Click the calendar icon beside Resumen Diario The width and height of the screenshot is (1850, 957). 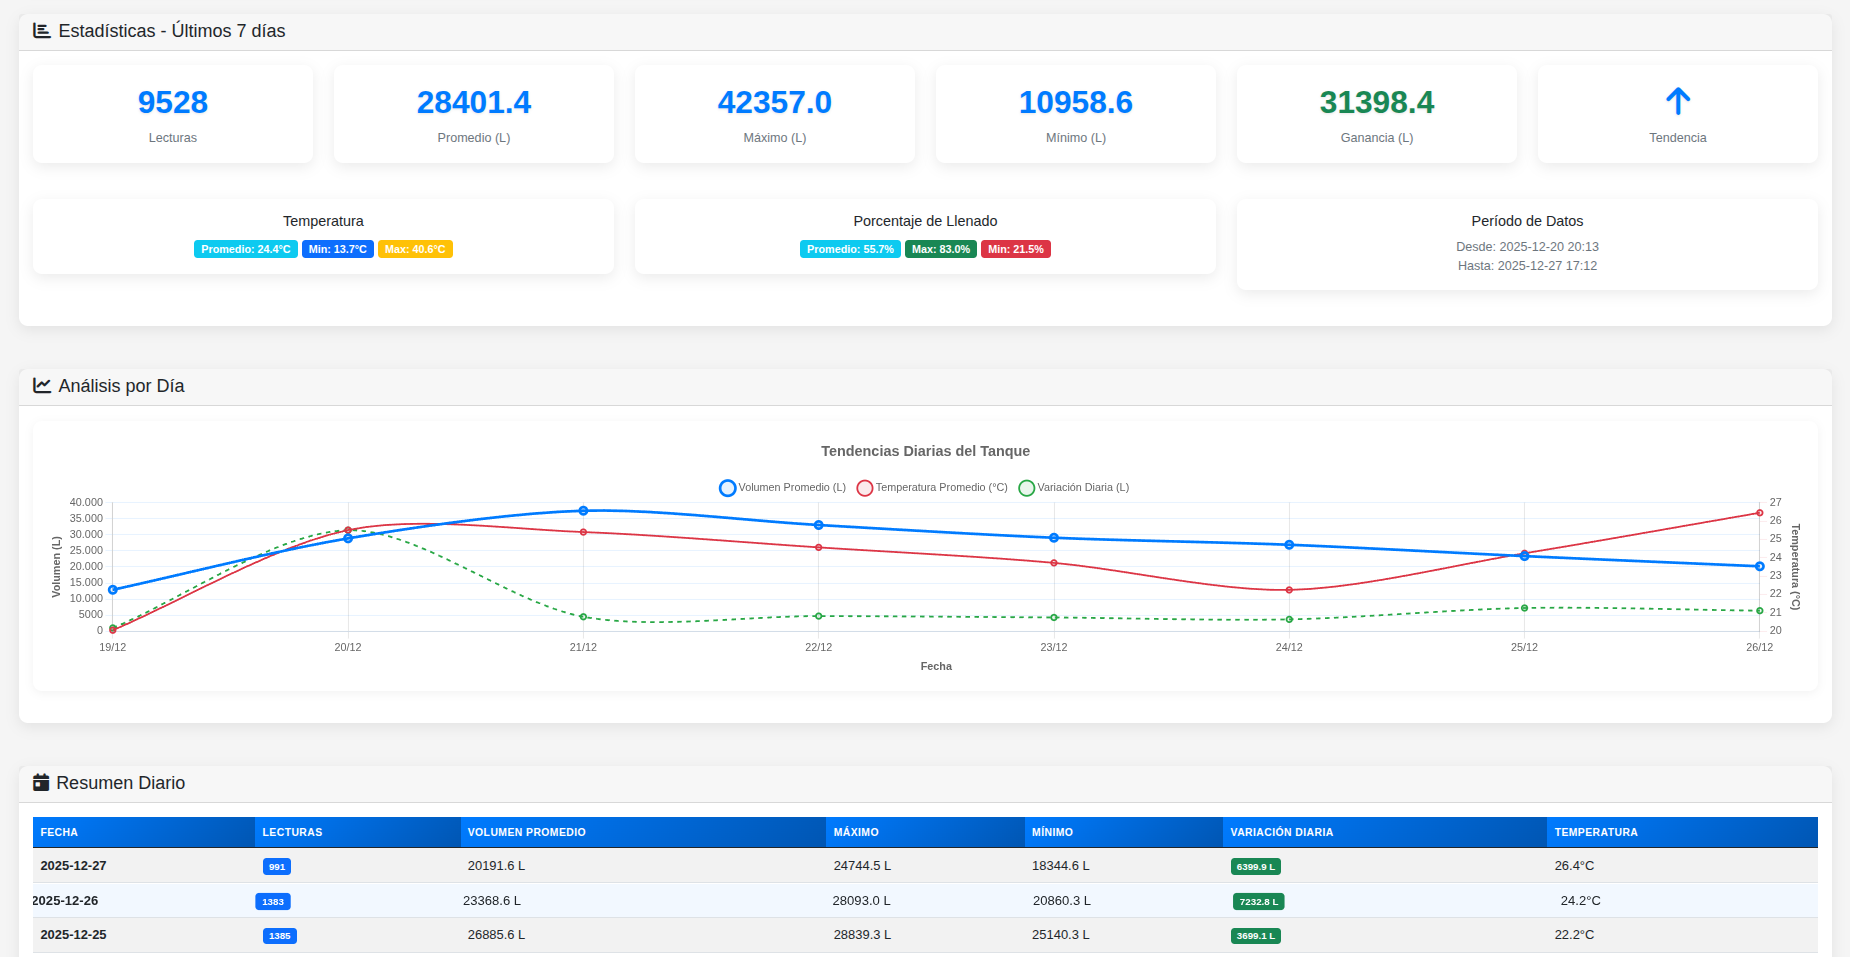(41, 783)
